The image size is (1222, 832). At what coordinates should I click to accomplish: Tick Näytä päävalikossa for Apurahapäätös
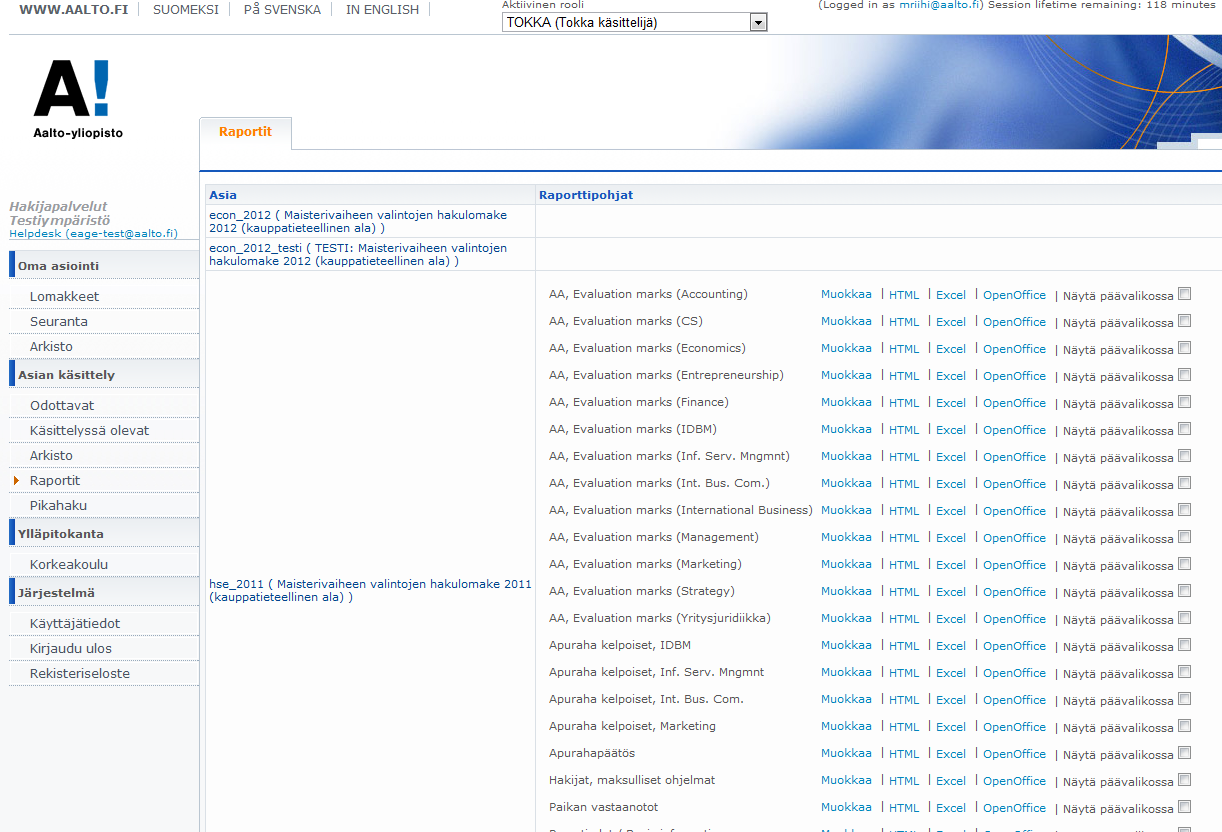(1185, 753)
